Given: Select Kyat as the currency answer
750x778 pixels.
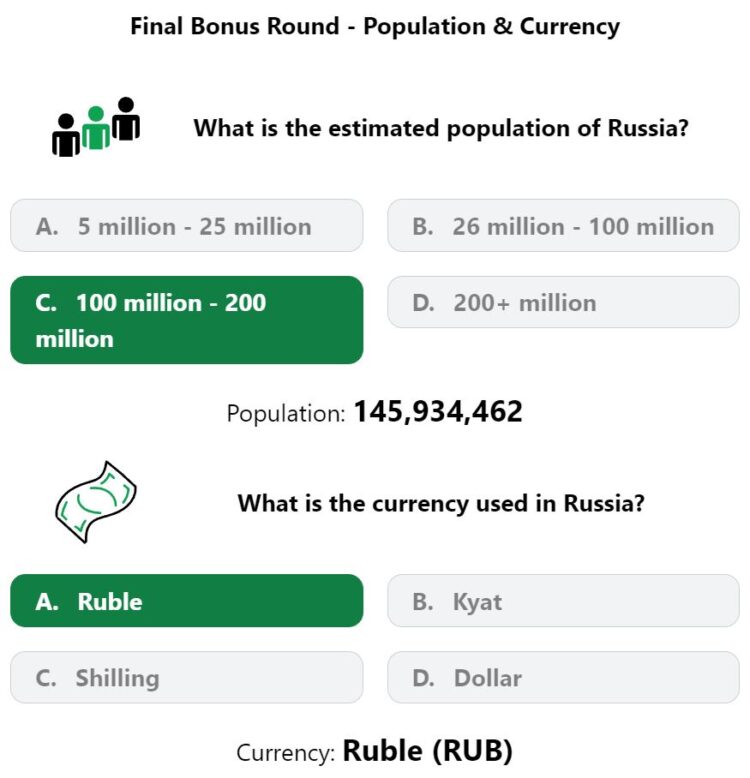Looking at the screenshot, I should point(563,601).
